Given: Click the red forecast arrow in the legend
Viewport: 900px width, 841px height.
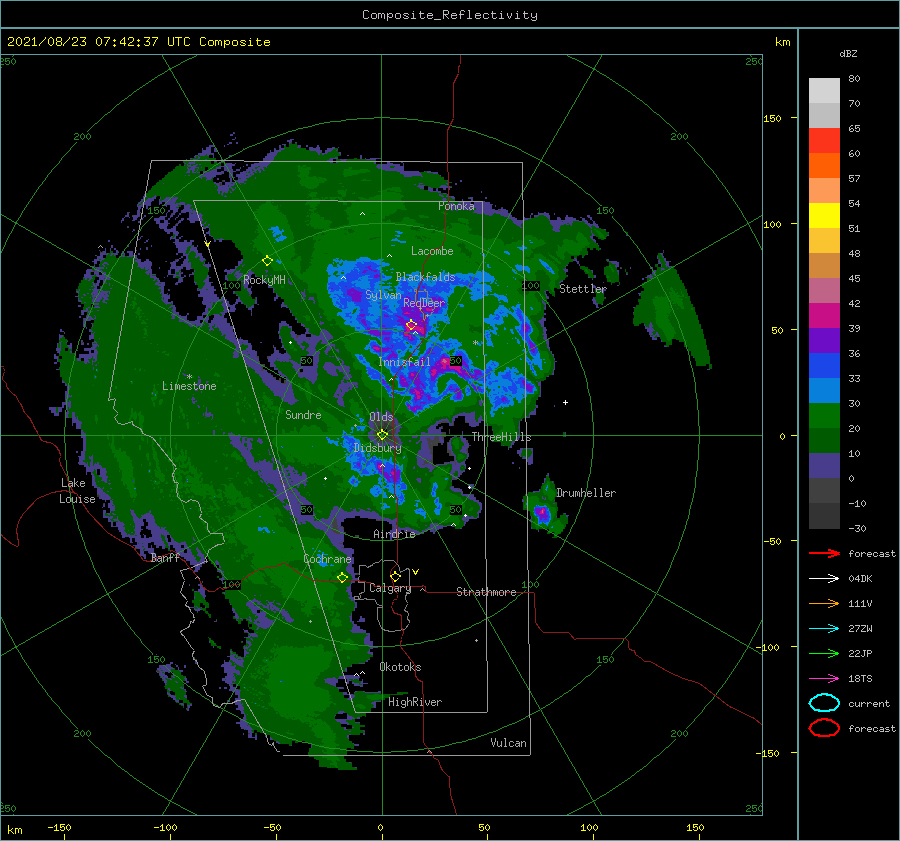Looking at the screenshot, I should click(x=824, y=553).
